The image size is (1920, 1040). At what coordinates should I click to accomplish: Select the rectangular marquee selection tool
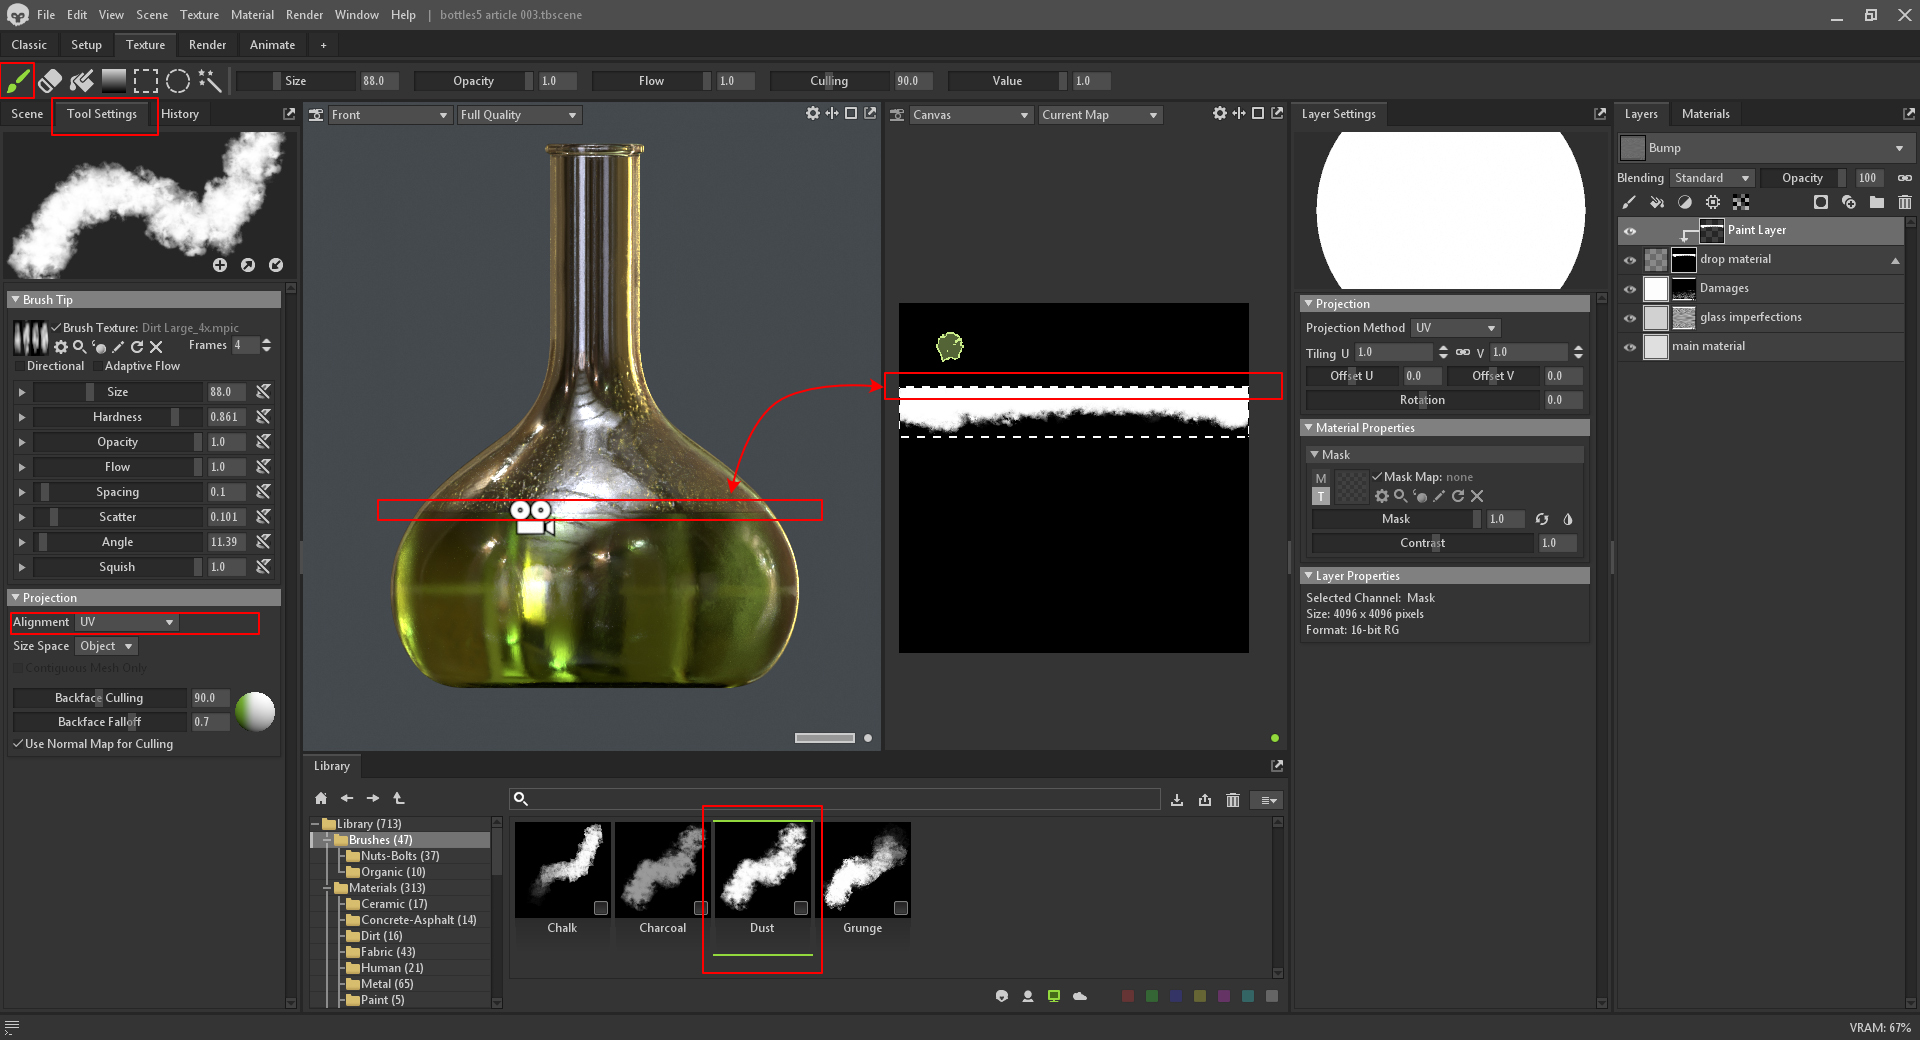(146, 81)
